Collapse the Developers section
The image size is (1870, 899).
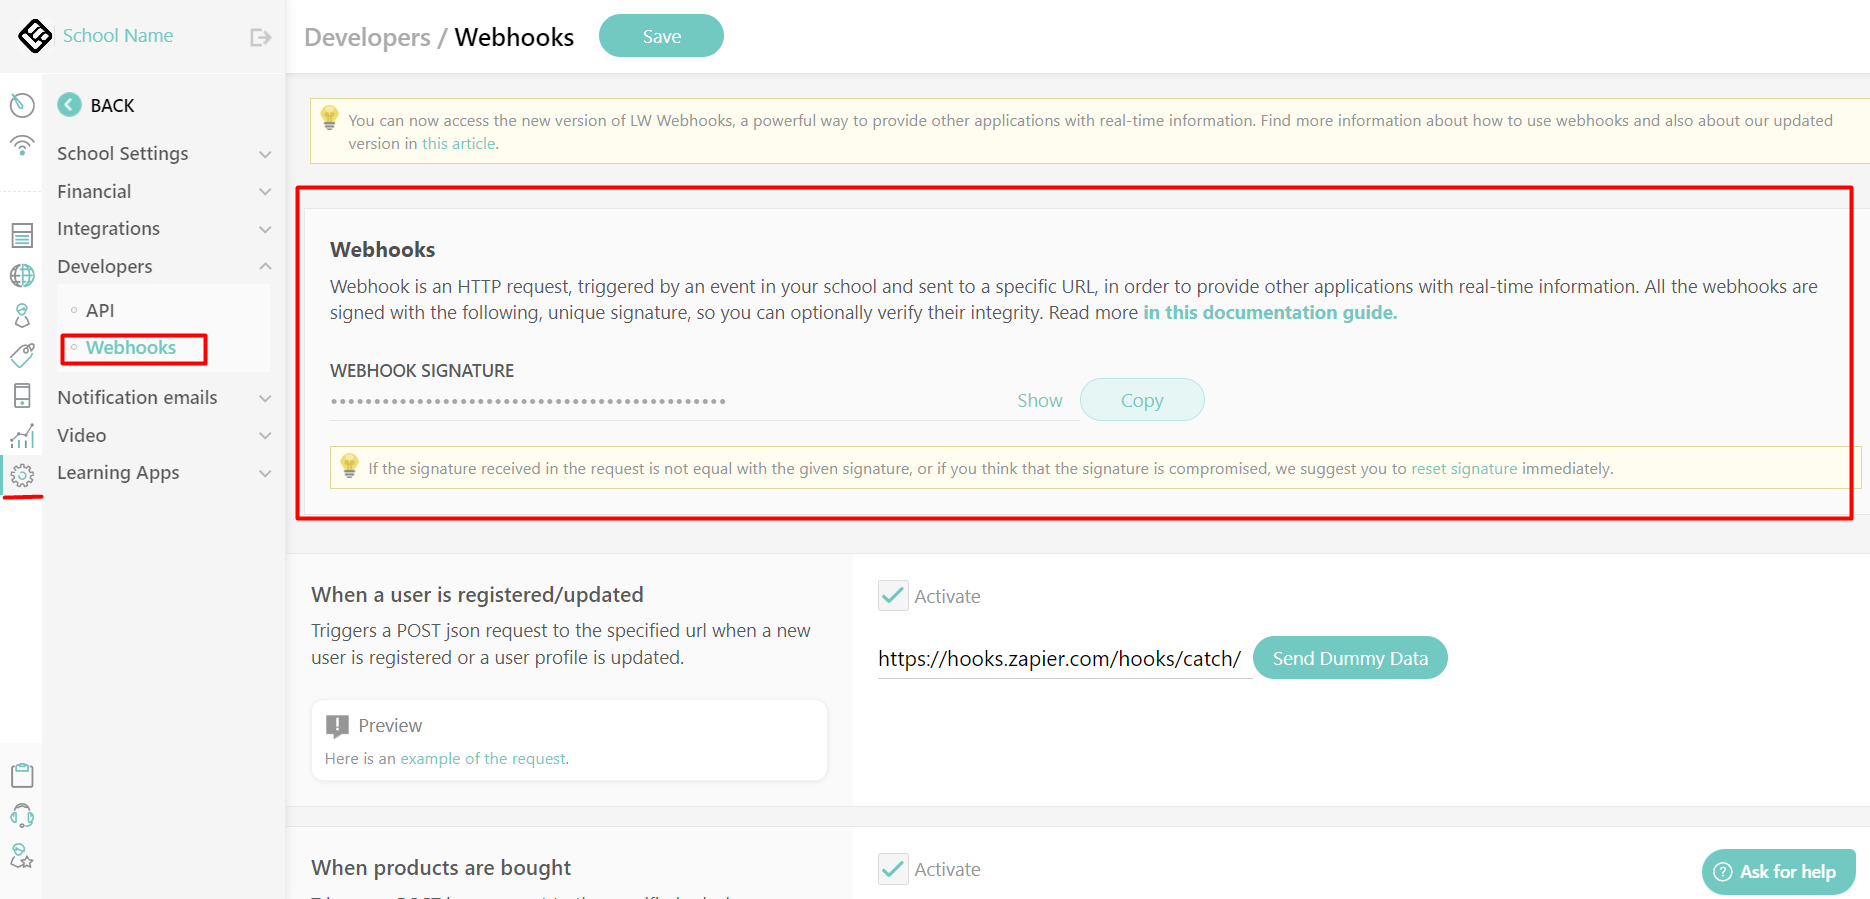[x=105, y=266]
